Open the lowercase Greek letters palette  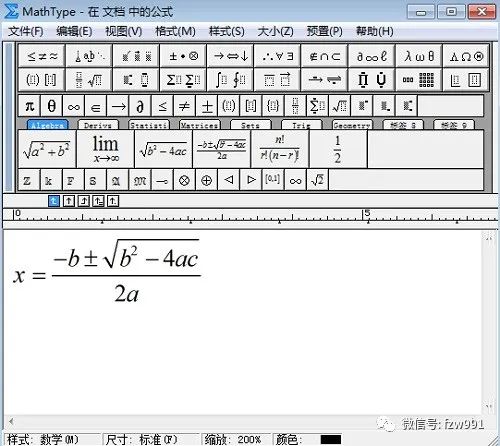point(419,56)
